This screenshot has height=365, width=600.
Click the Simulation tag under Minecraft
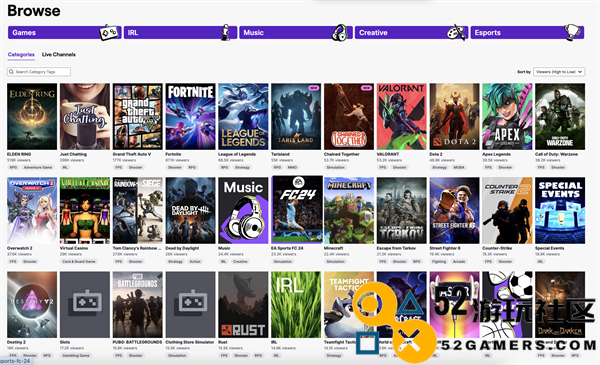(x=336, y=261)
